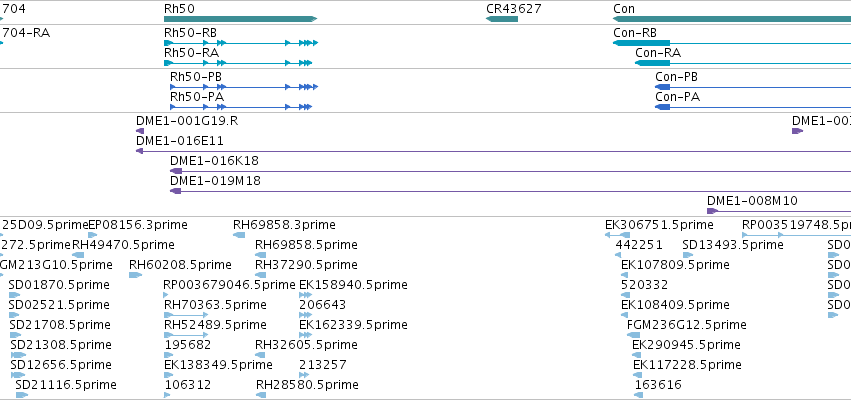Screen dimensions: 851x400
Task: Click the DME1-016K18 clone label
Action: pyautogui.click(x=214, y=161)
